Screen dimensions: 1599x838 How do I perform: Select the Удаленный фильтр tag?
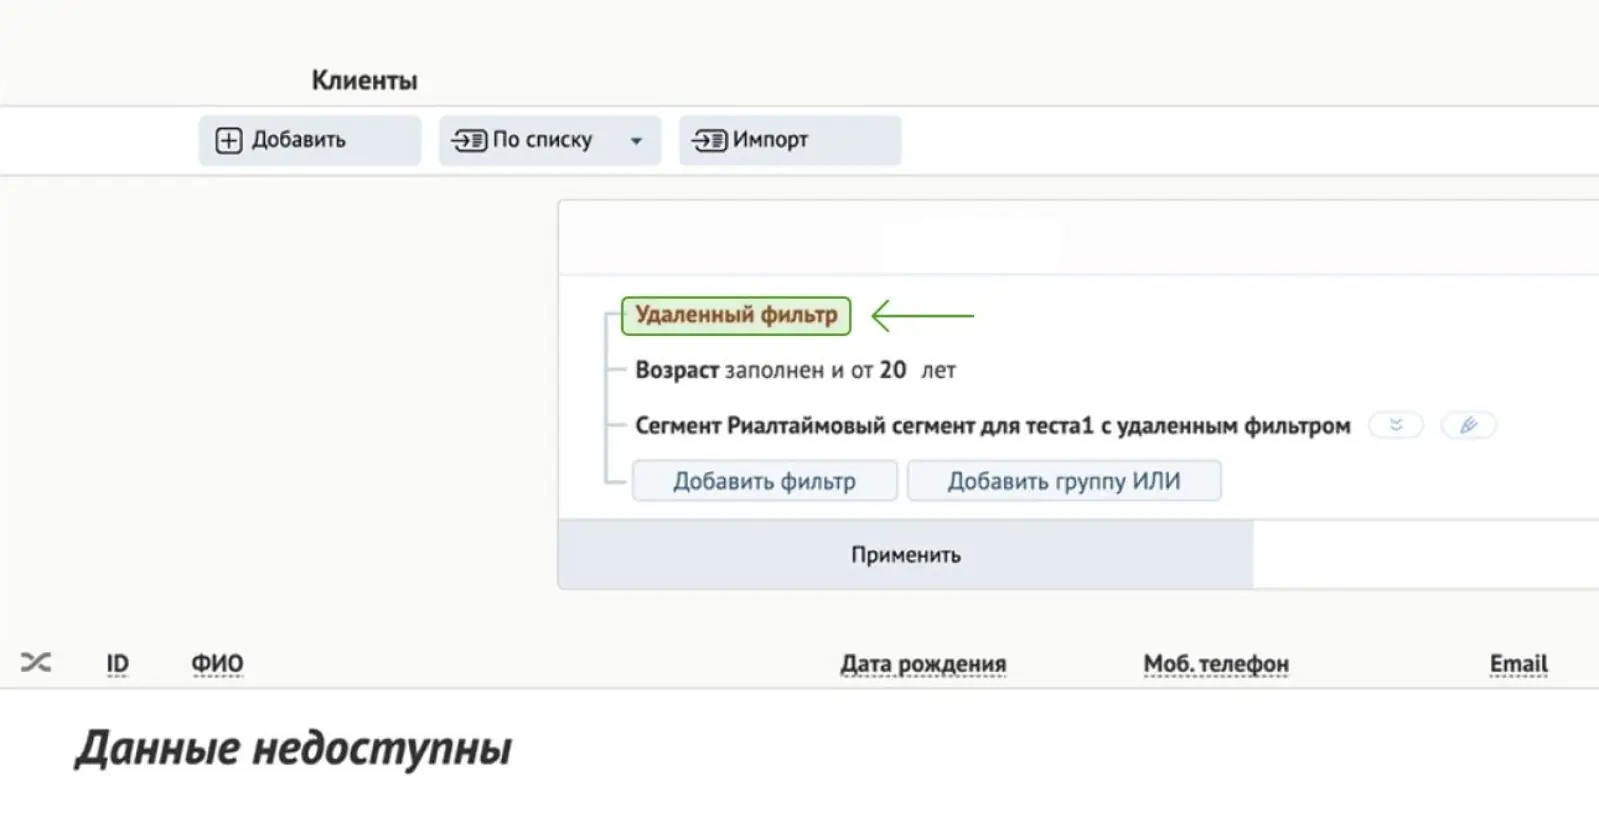coord(736,315)
